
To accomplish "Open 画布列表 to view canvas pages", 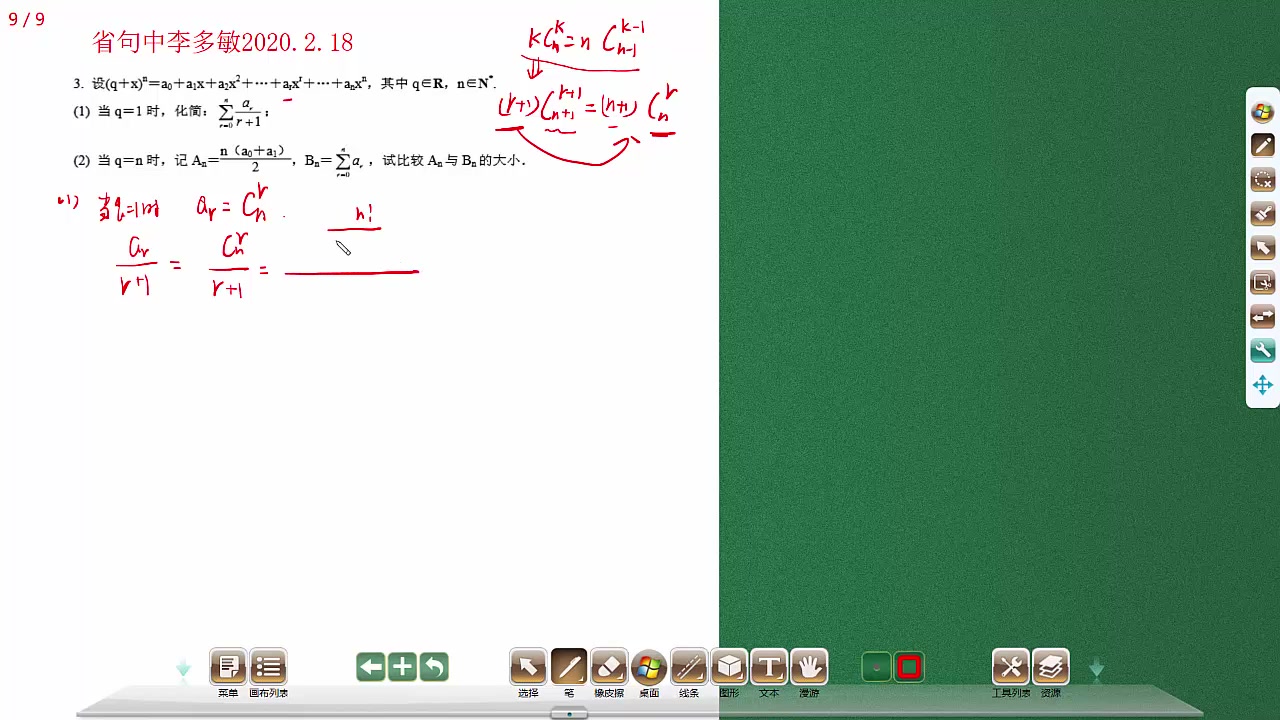I will pyautogui.click(x=268, y=667).
